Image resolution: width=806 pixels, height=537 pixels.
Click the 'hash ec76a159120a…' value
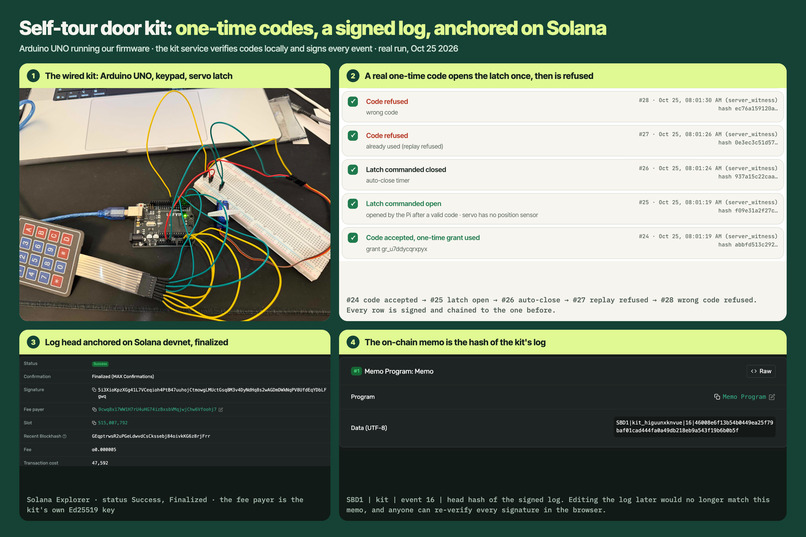pos(748,108)
